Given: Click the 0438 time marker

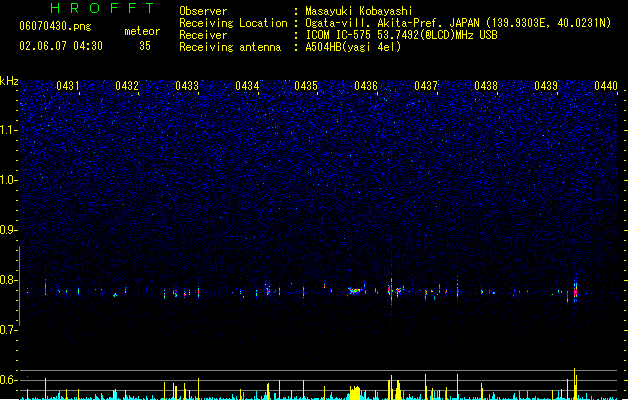Looking at the screenshot, I should pyautogui.click(x=486, y=86).
